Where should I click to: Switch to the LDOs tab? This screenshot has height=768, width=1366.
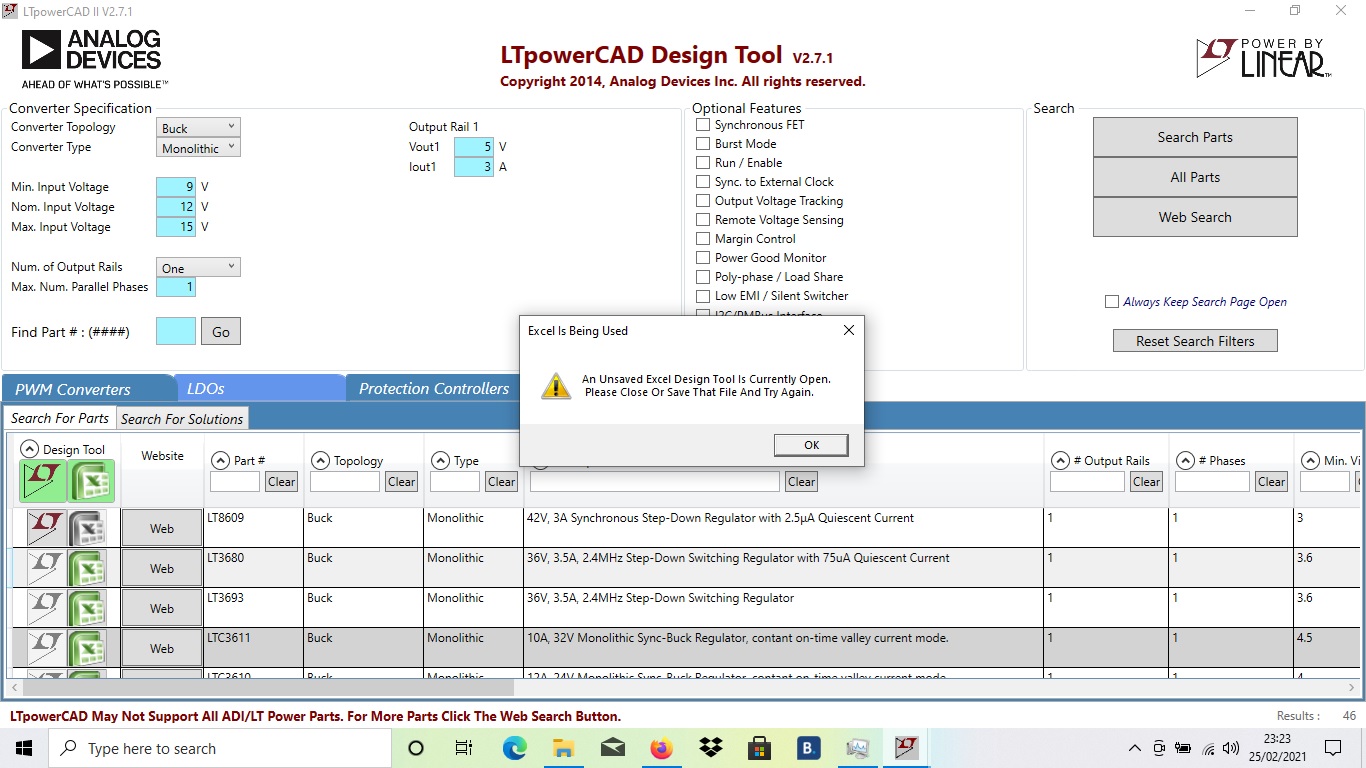tap(260, 389)
